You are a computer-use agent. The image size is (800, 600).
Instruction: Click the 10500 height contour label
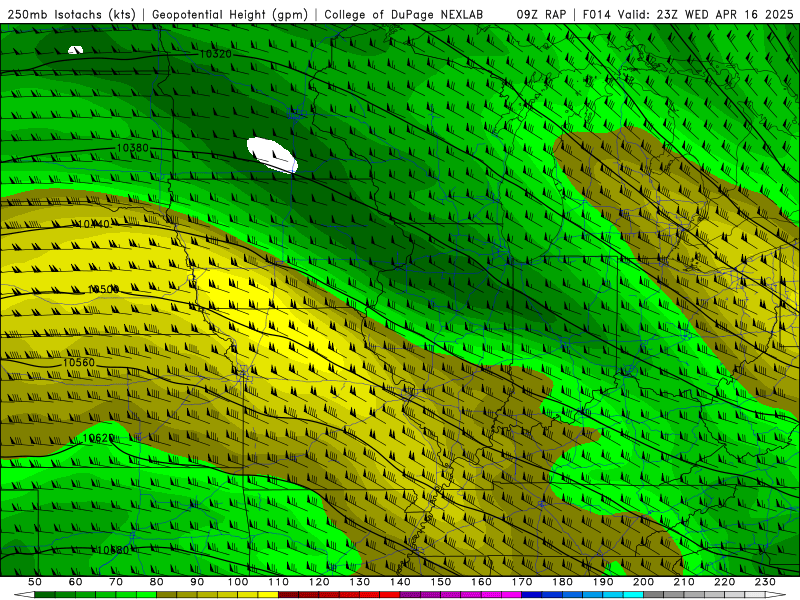pos(104,289)
